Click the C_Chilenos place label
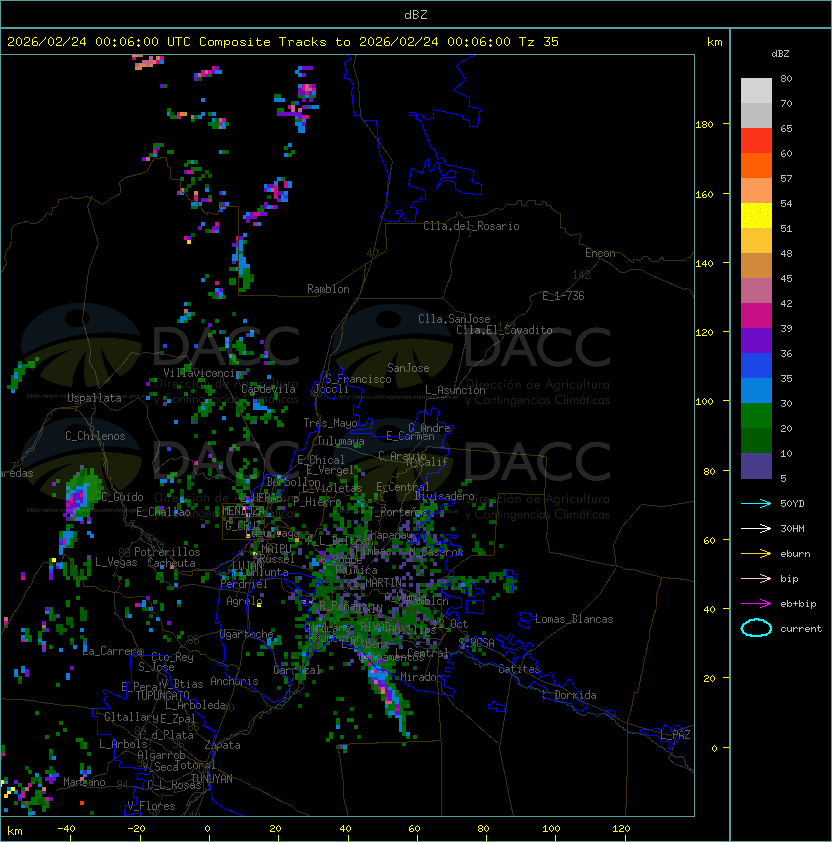The width and height of the screenshot is (832, 842). 95,436
